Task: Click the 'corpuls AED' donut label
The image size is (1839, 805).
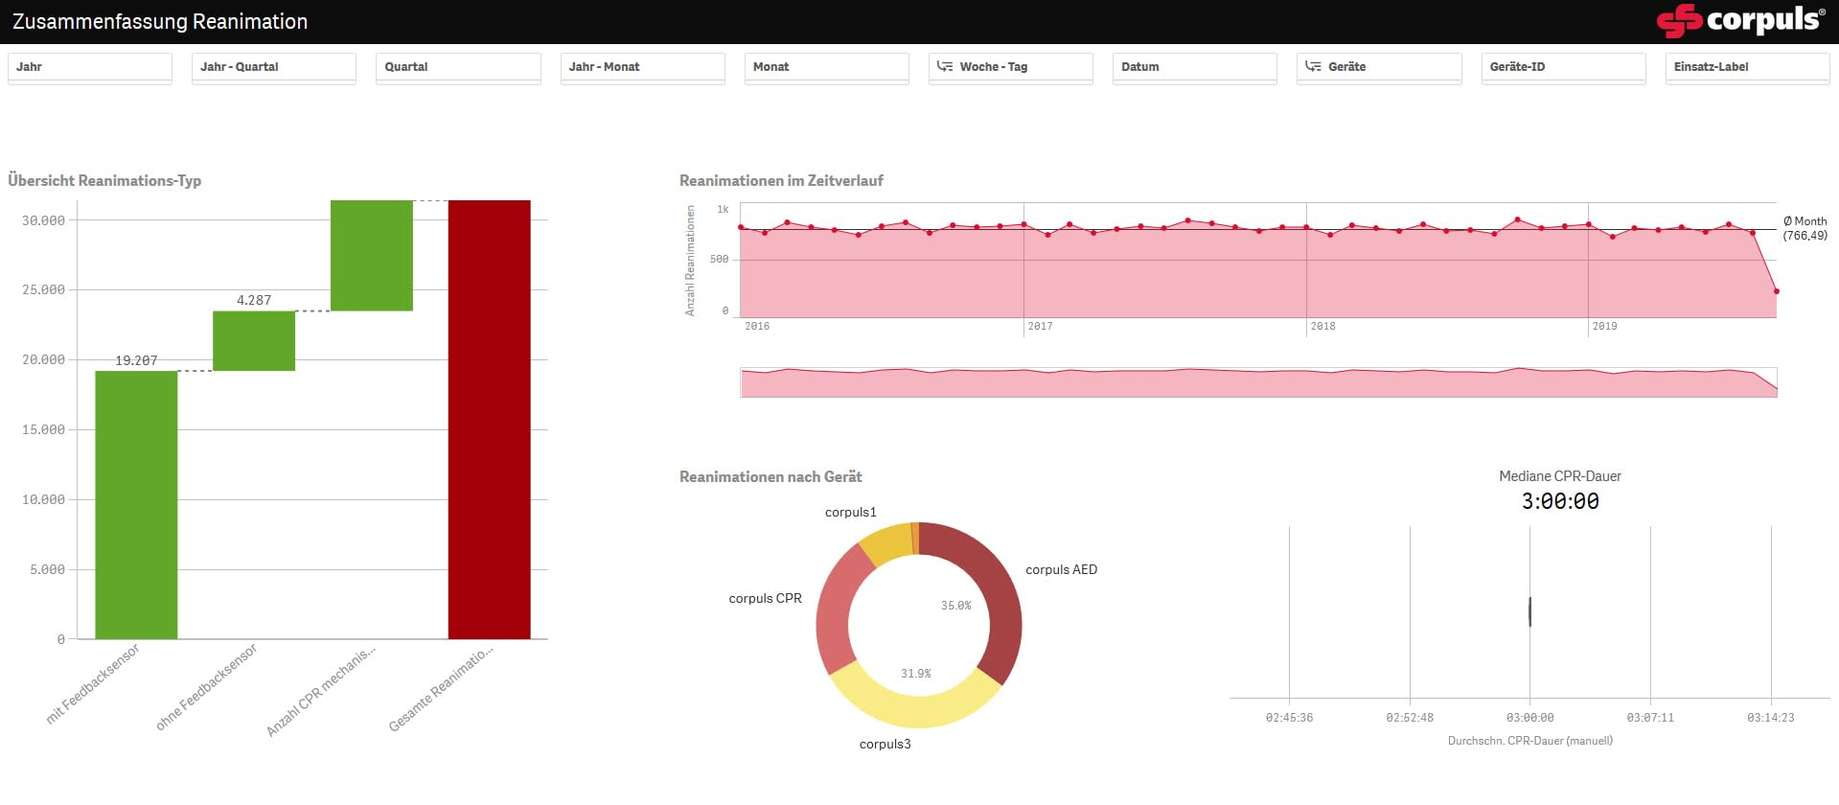Action: click(x=1061, y=570)
